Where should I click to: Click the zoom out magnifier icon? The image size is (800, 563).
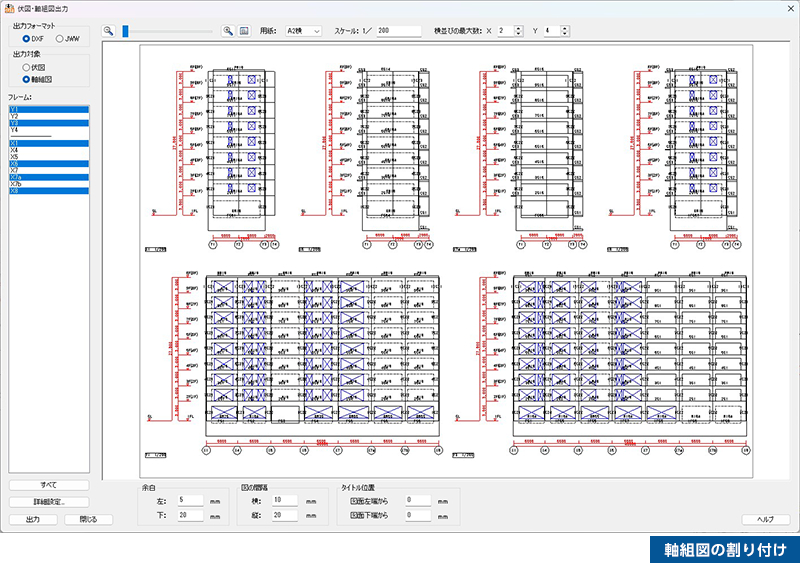pos(108,31)
